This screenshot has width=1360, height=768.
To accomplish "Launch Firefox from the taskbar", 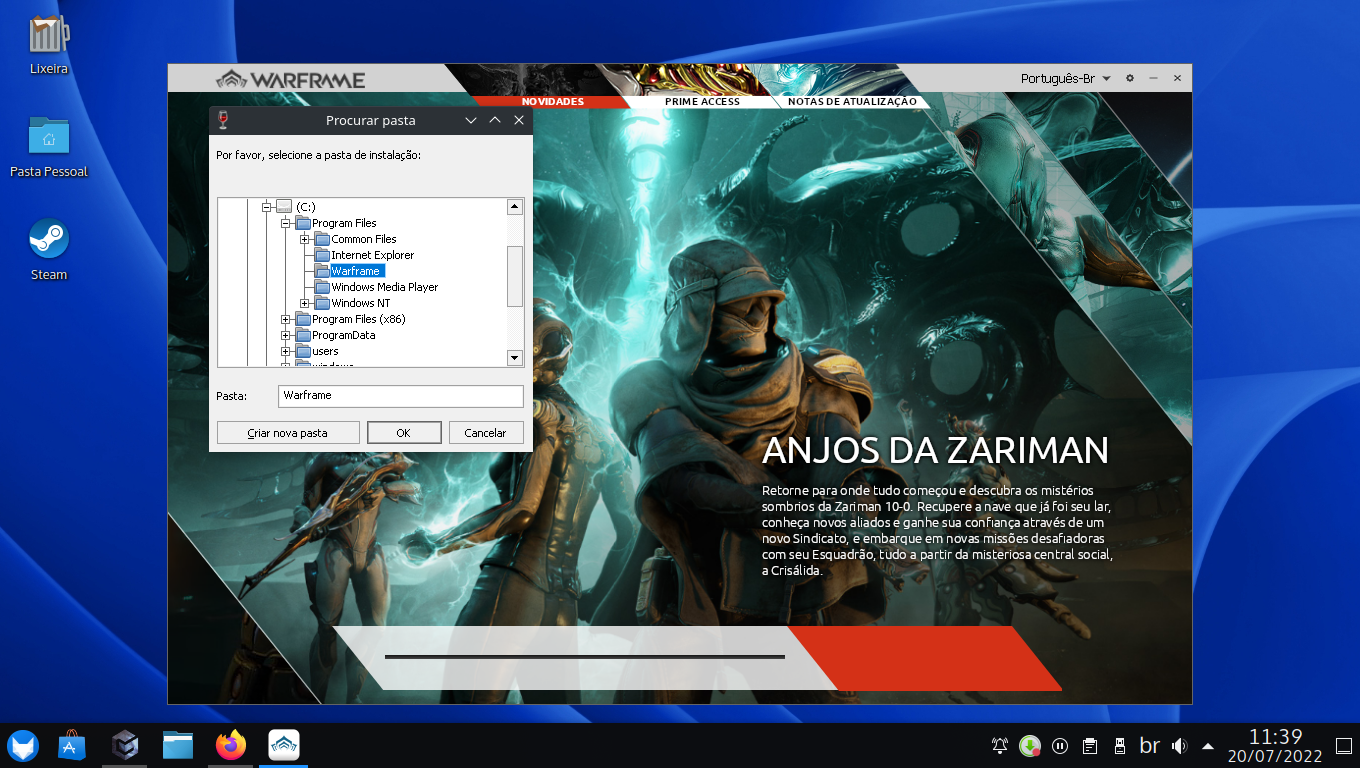I will click(231, 745).
